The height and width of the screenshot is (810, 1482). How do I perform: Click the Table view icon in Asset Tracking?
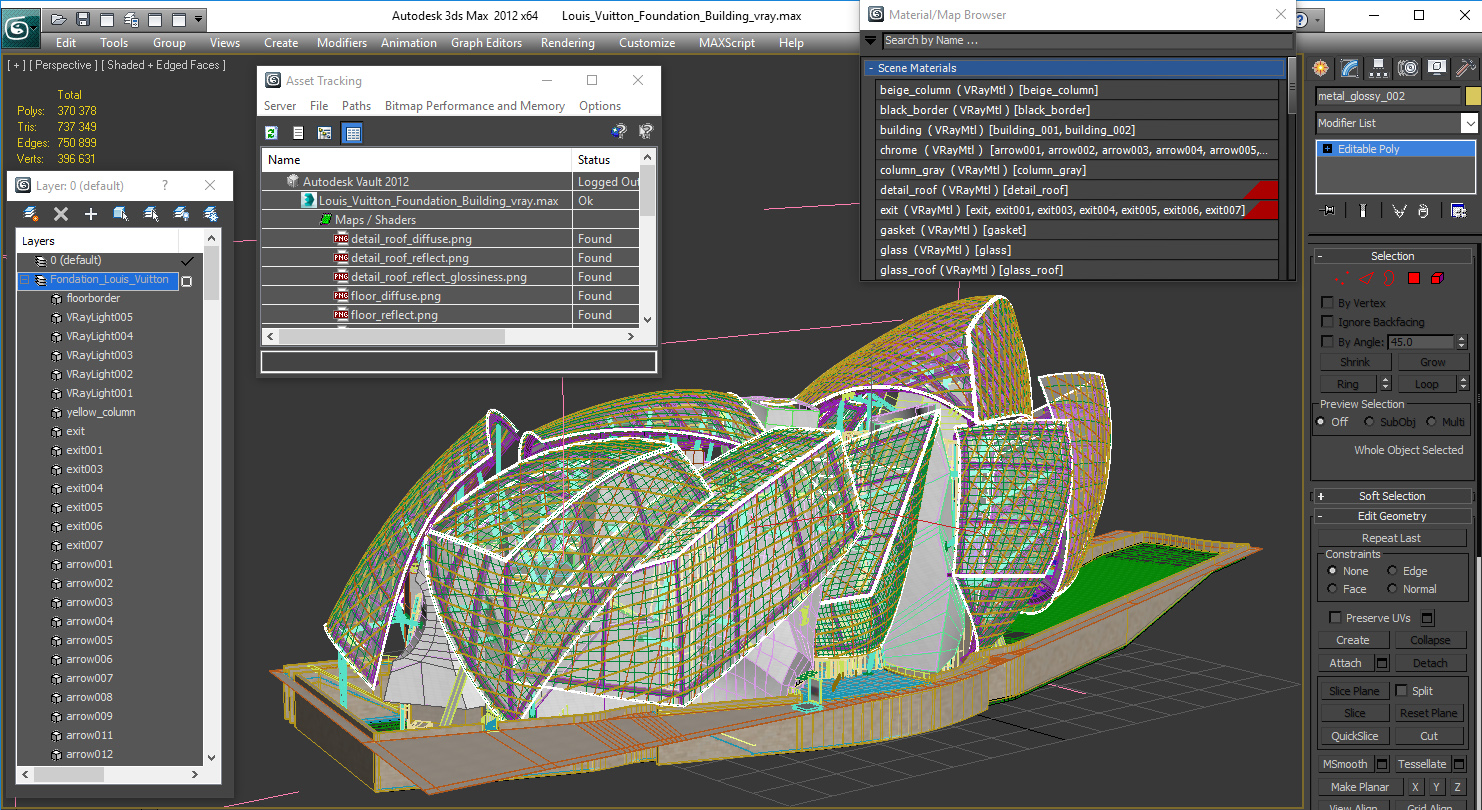click(x=352, y=133)
